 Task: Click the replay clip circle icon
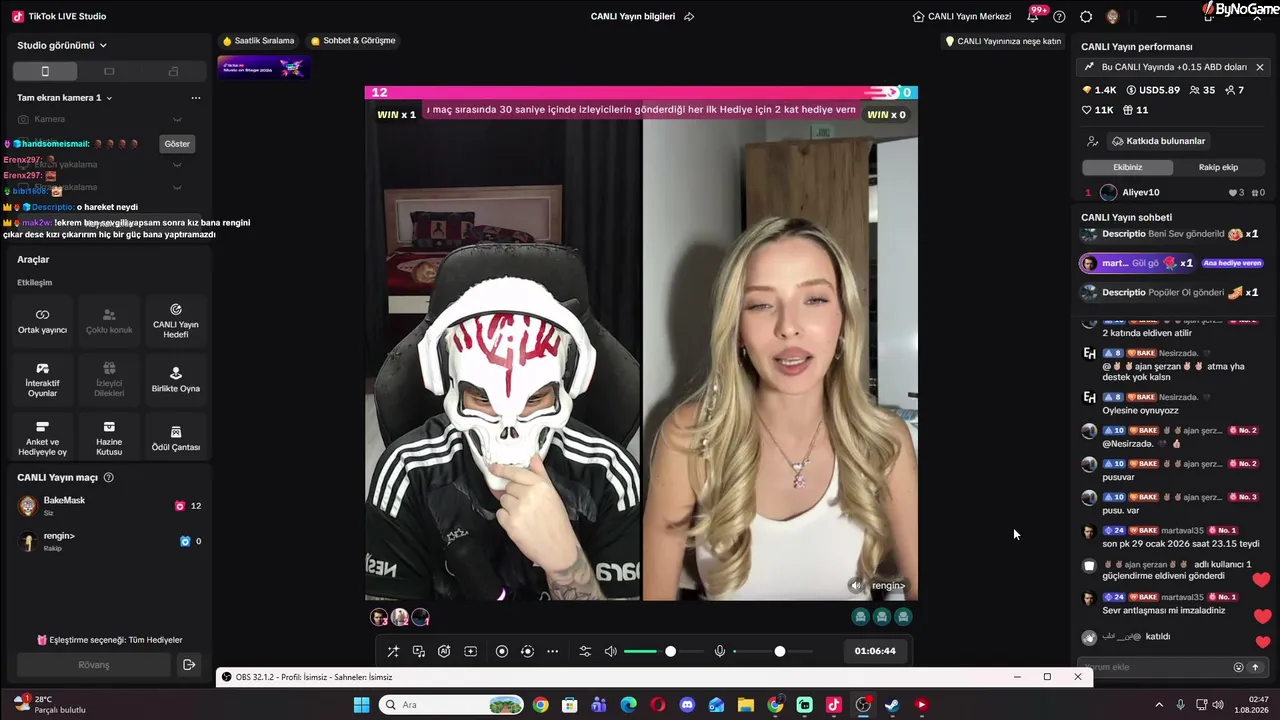point(527,651)
